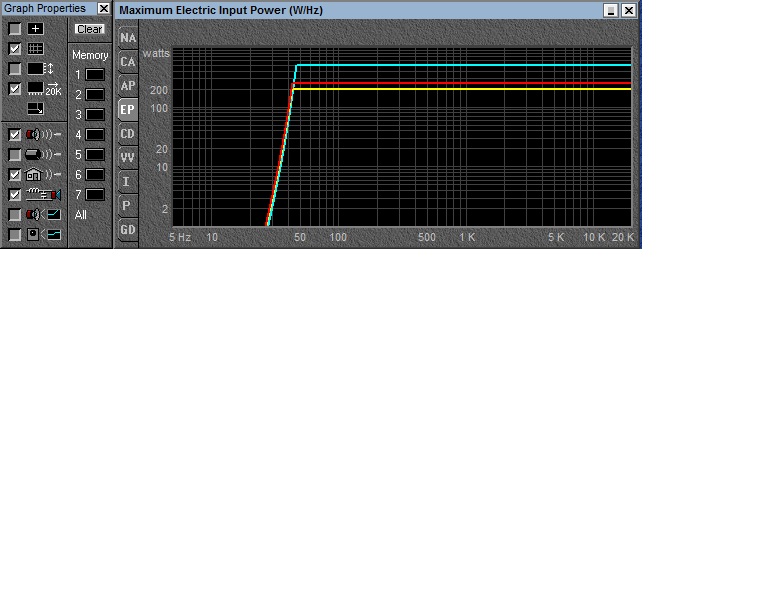Select memory slot 6 swatch

tap(95, 175)
